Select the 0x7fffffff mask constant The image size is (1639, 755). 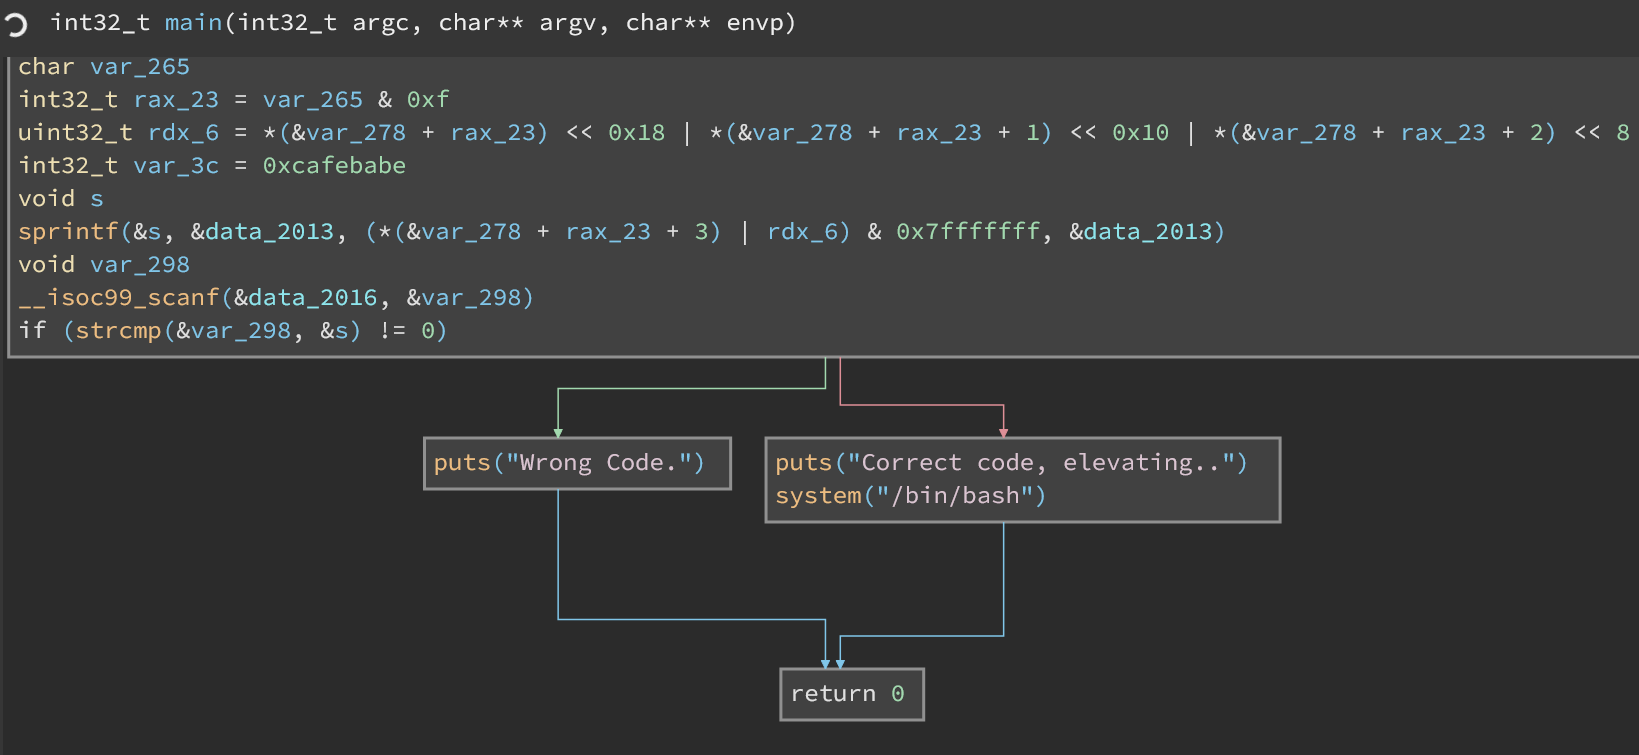(968, 232)
